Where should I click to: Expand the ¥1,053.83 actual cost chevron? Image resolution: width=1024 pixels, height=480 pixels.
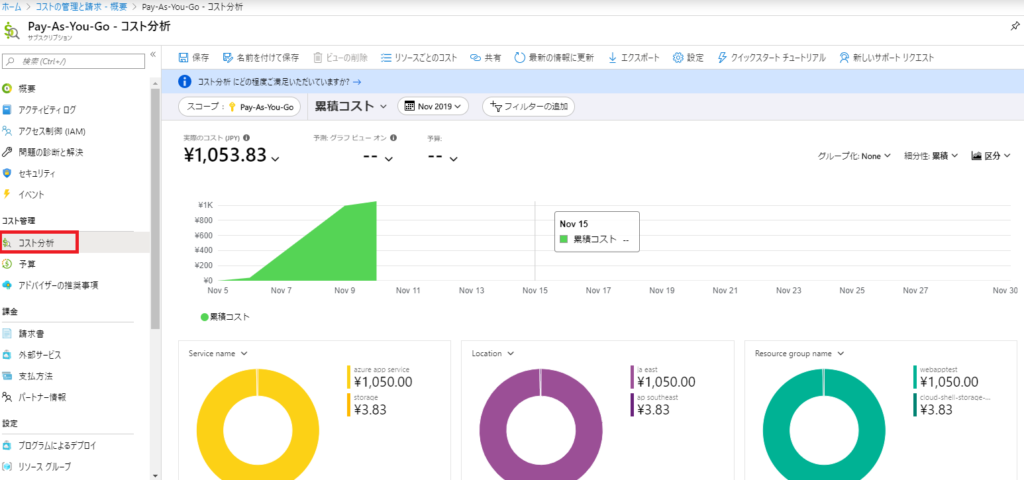(276, 159)
